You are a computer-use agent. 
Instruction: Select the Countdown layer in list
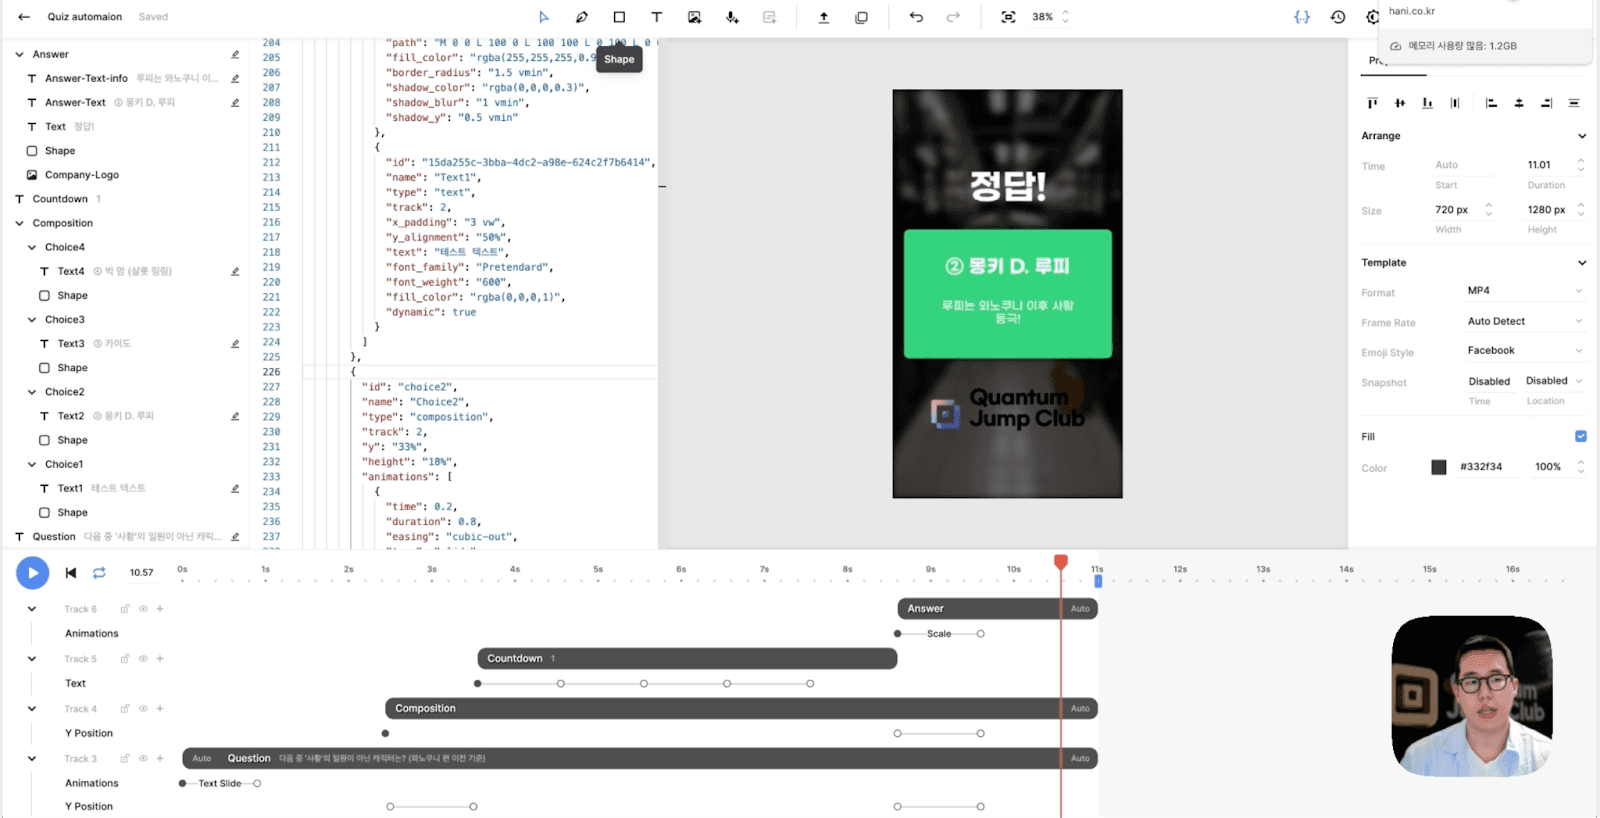tap(60, 199)
